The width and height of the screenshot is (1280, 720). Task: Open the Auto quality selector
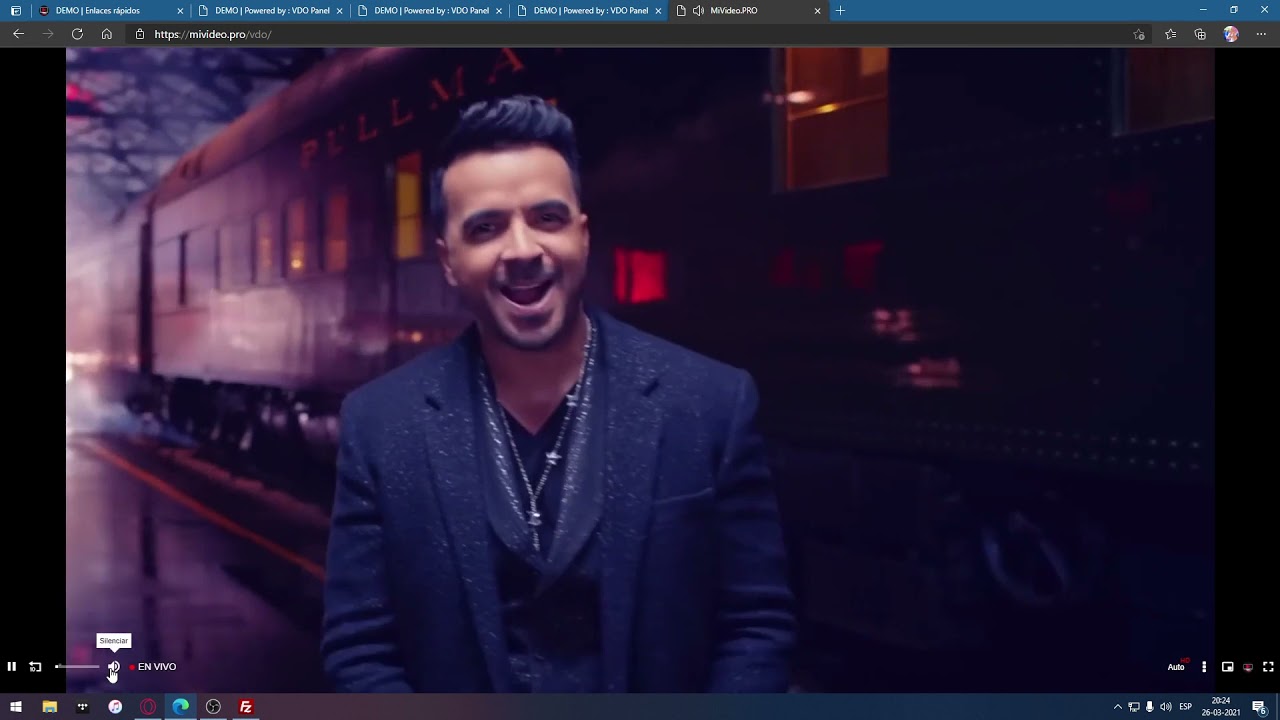coord(1176,667)
